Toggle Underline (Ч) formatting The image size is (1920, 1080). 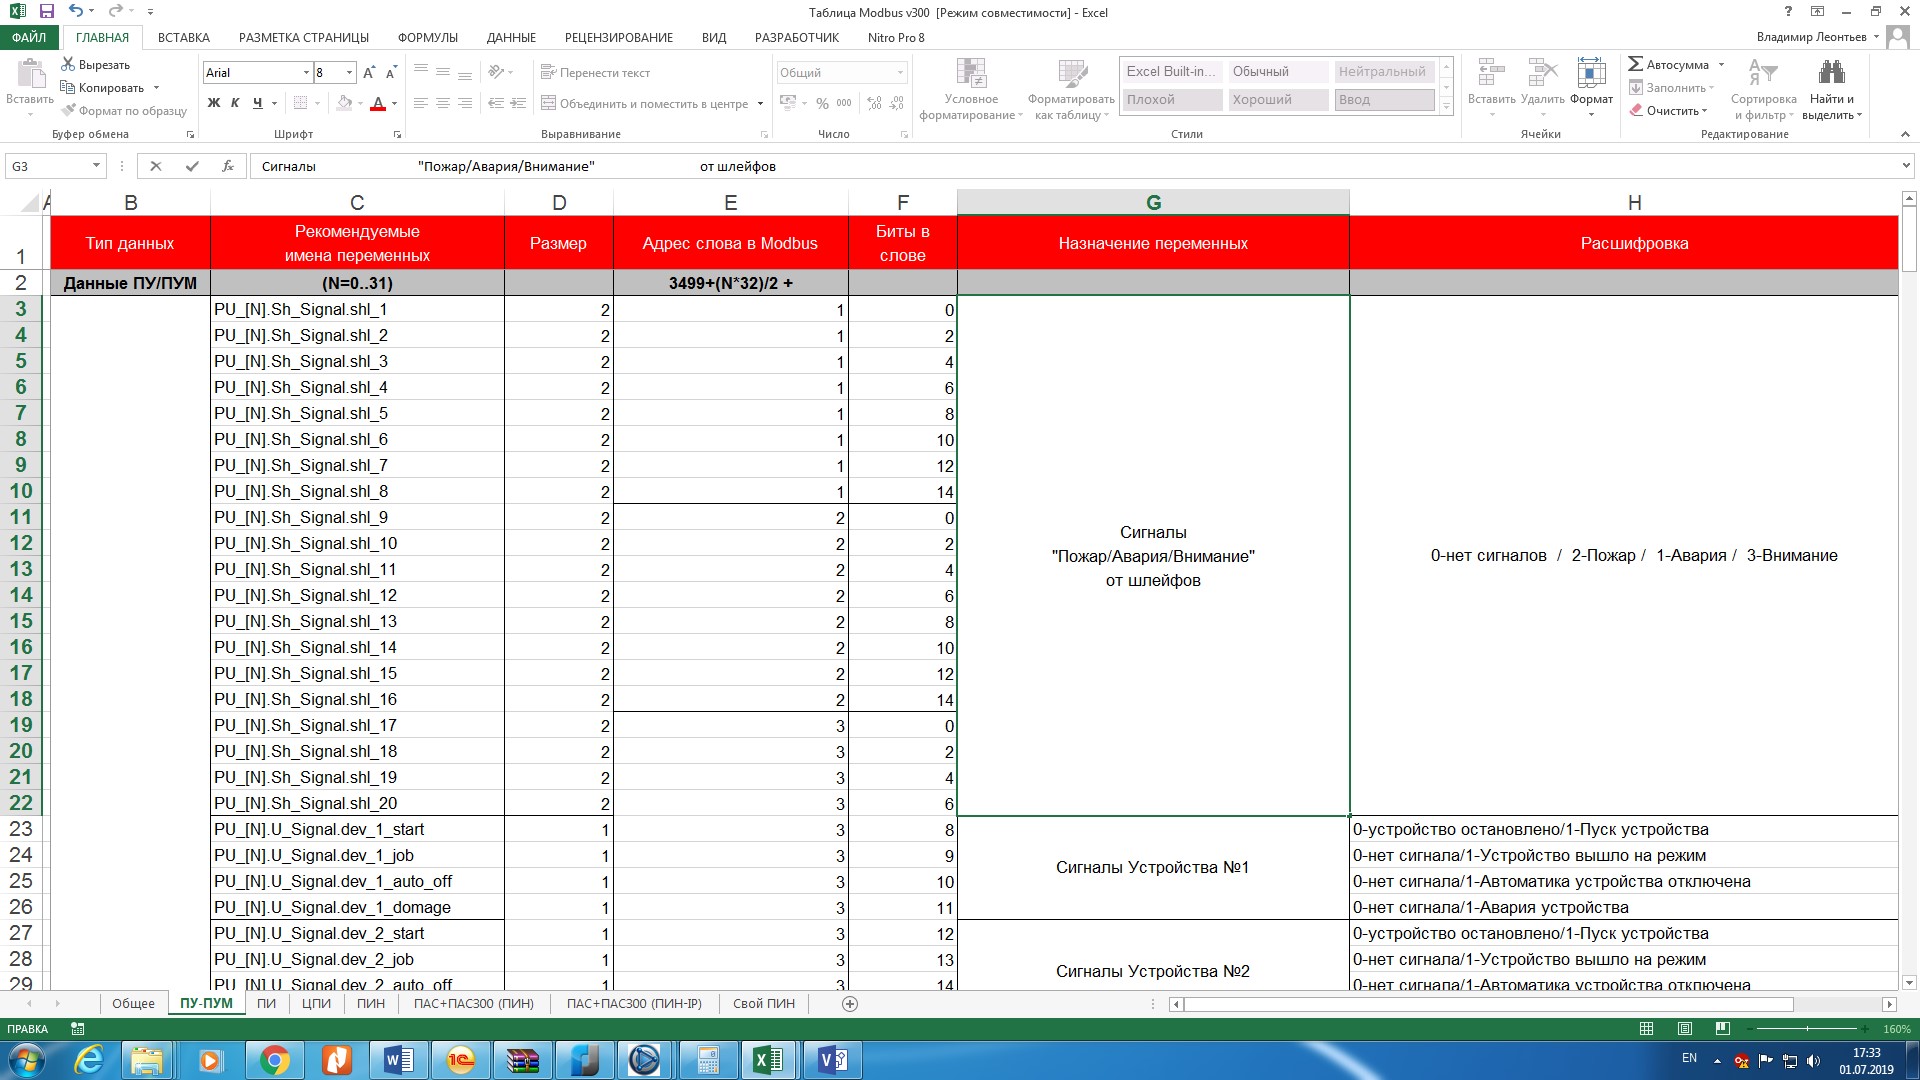coord(258,103)
